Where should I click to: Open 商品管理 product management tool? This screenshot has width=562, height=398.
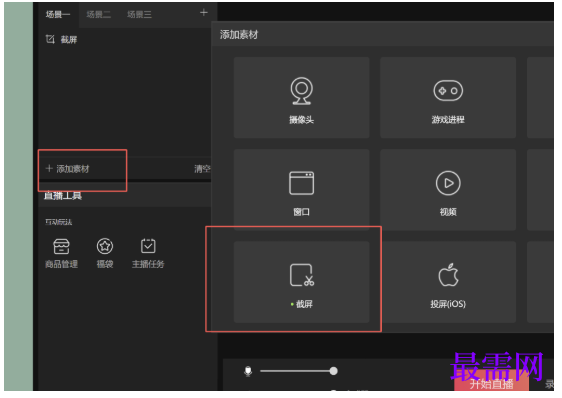(62, 253)
